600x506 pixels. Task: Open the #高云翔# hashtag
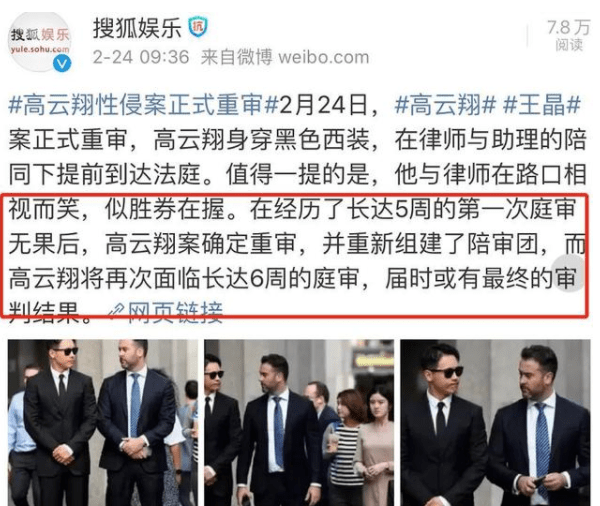click(445, 105)
